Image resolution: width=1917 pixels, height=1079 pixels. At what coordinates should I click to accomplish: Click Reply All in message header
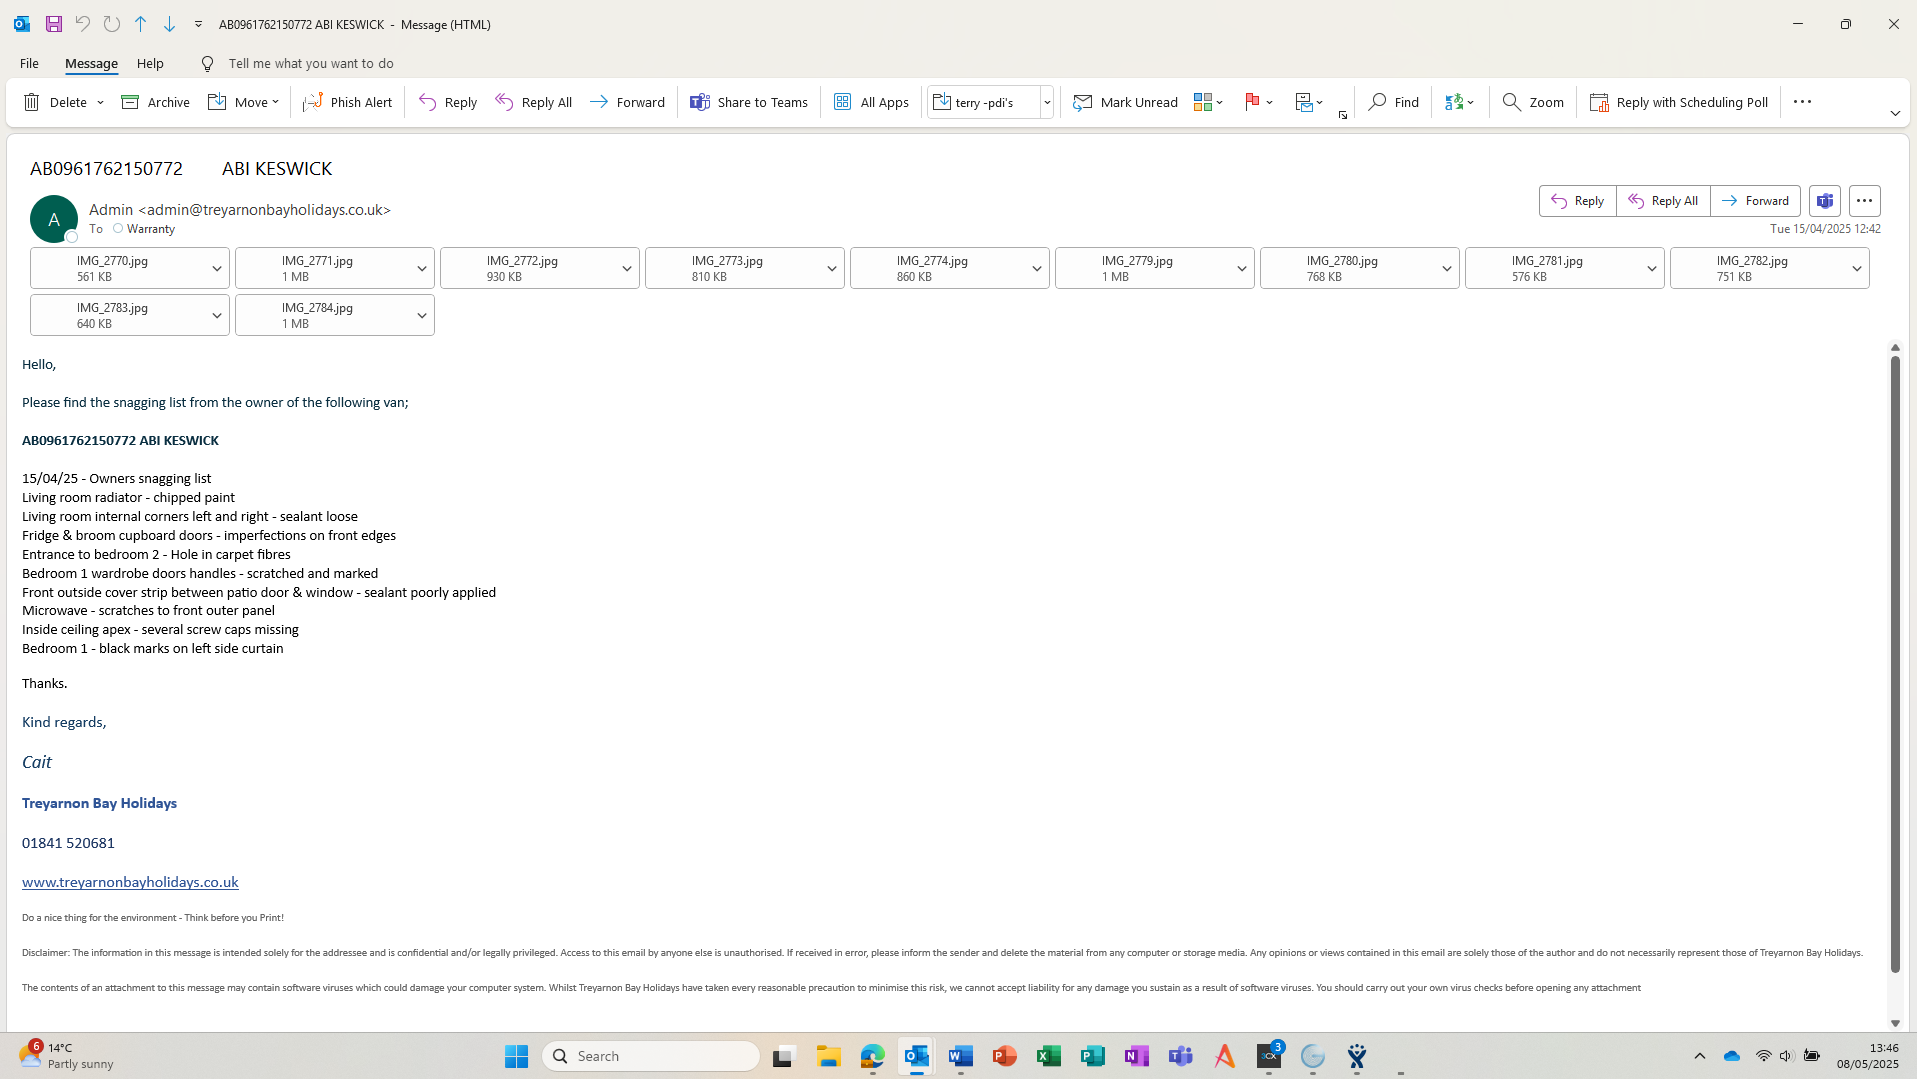point(1663,201)
